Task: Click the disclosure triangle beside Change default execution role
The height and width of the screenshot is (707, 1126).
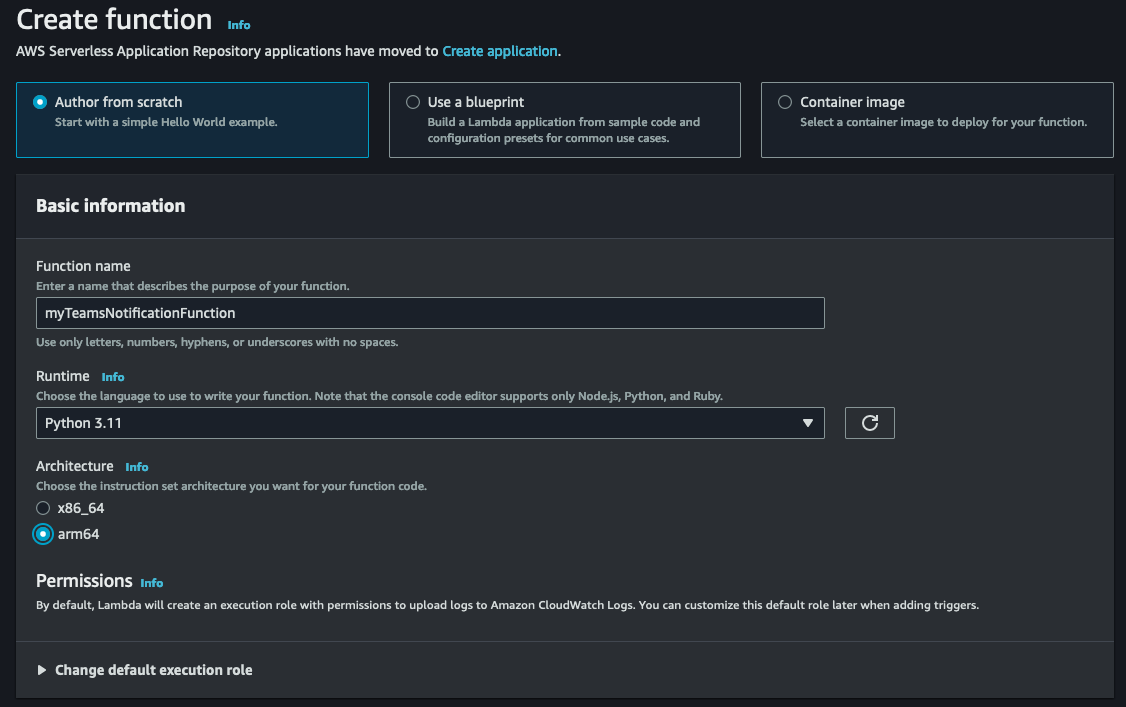Action: click(42, 670)
